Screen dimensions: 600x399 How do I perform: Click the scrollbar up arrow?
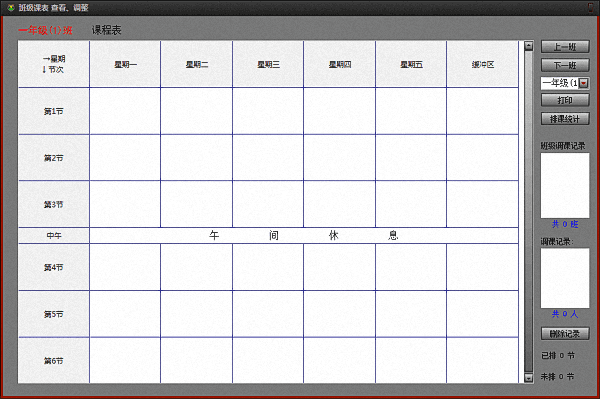pos(528,46)
